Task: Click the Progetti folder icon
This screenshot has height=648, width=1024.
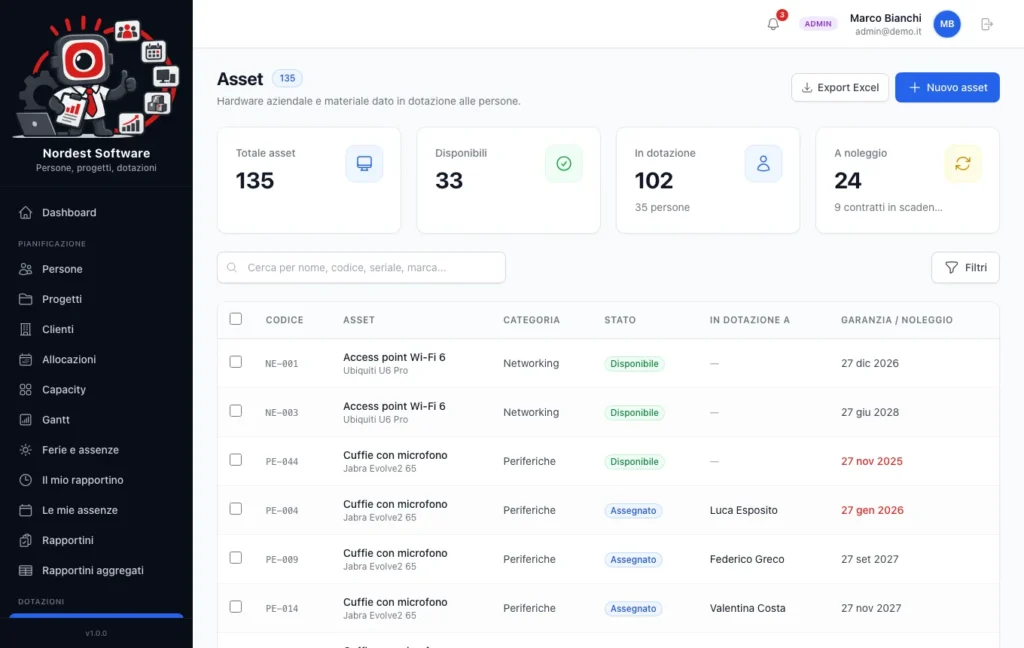Action: click(x=25, y=299)
